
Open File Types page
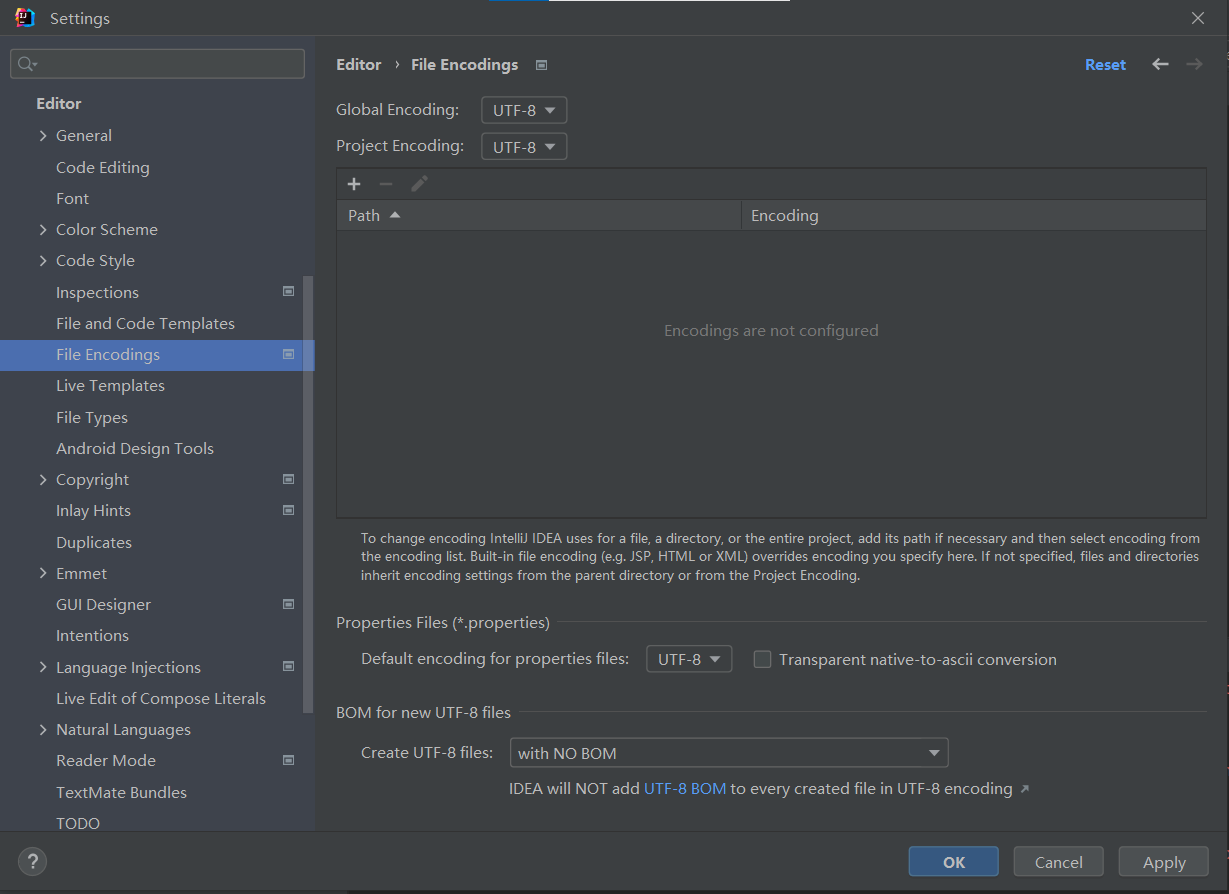(x=92, y=417)
